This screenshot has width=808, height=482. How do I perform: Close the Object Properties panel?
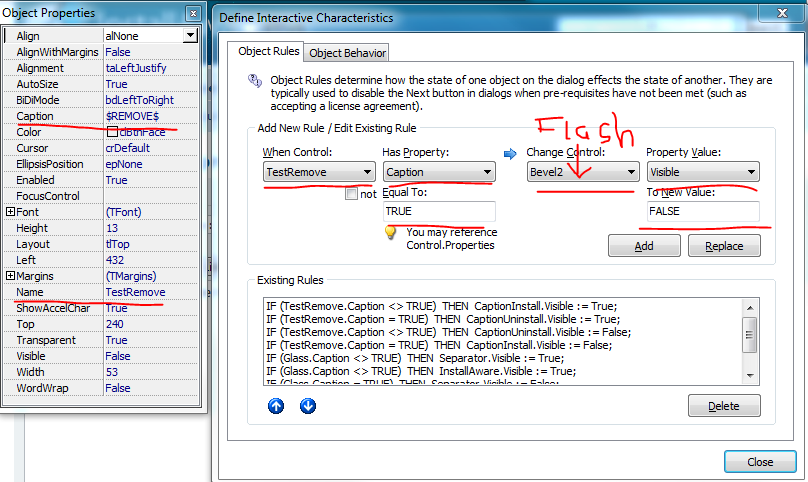[193, 13]
